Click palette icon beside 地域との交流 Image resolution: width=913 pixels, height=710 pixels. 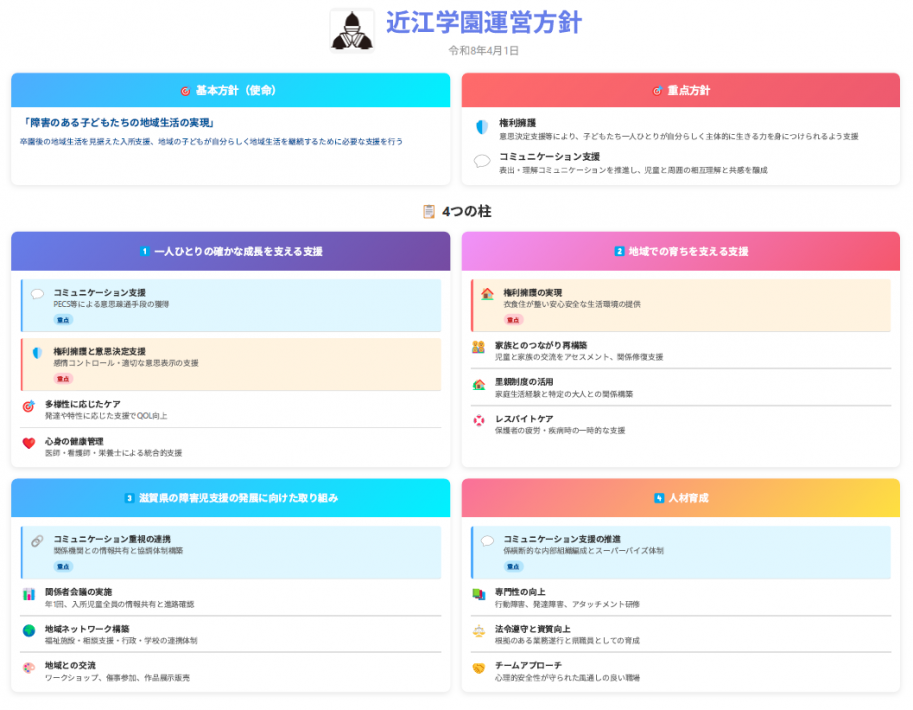tap(29, 667)
